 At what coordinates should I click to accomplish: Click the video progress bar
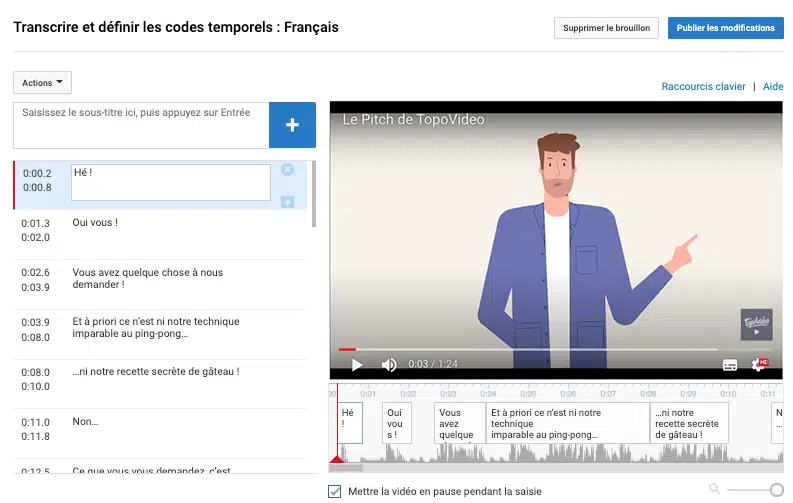[x=556, y=349]
